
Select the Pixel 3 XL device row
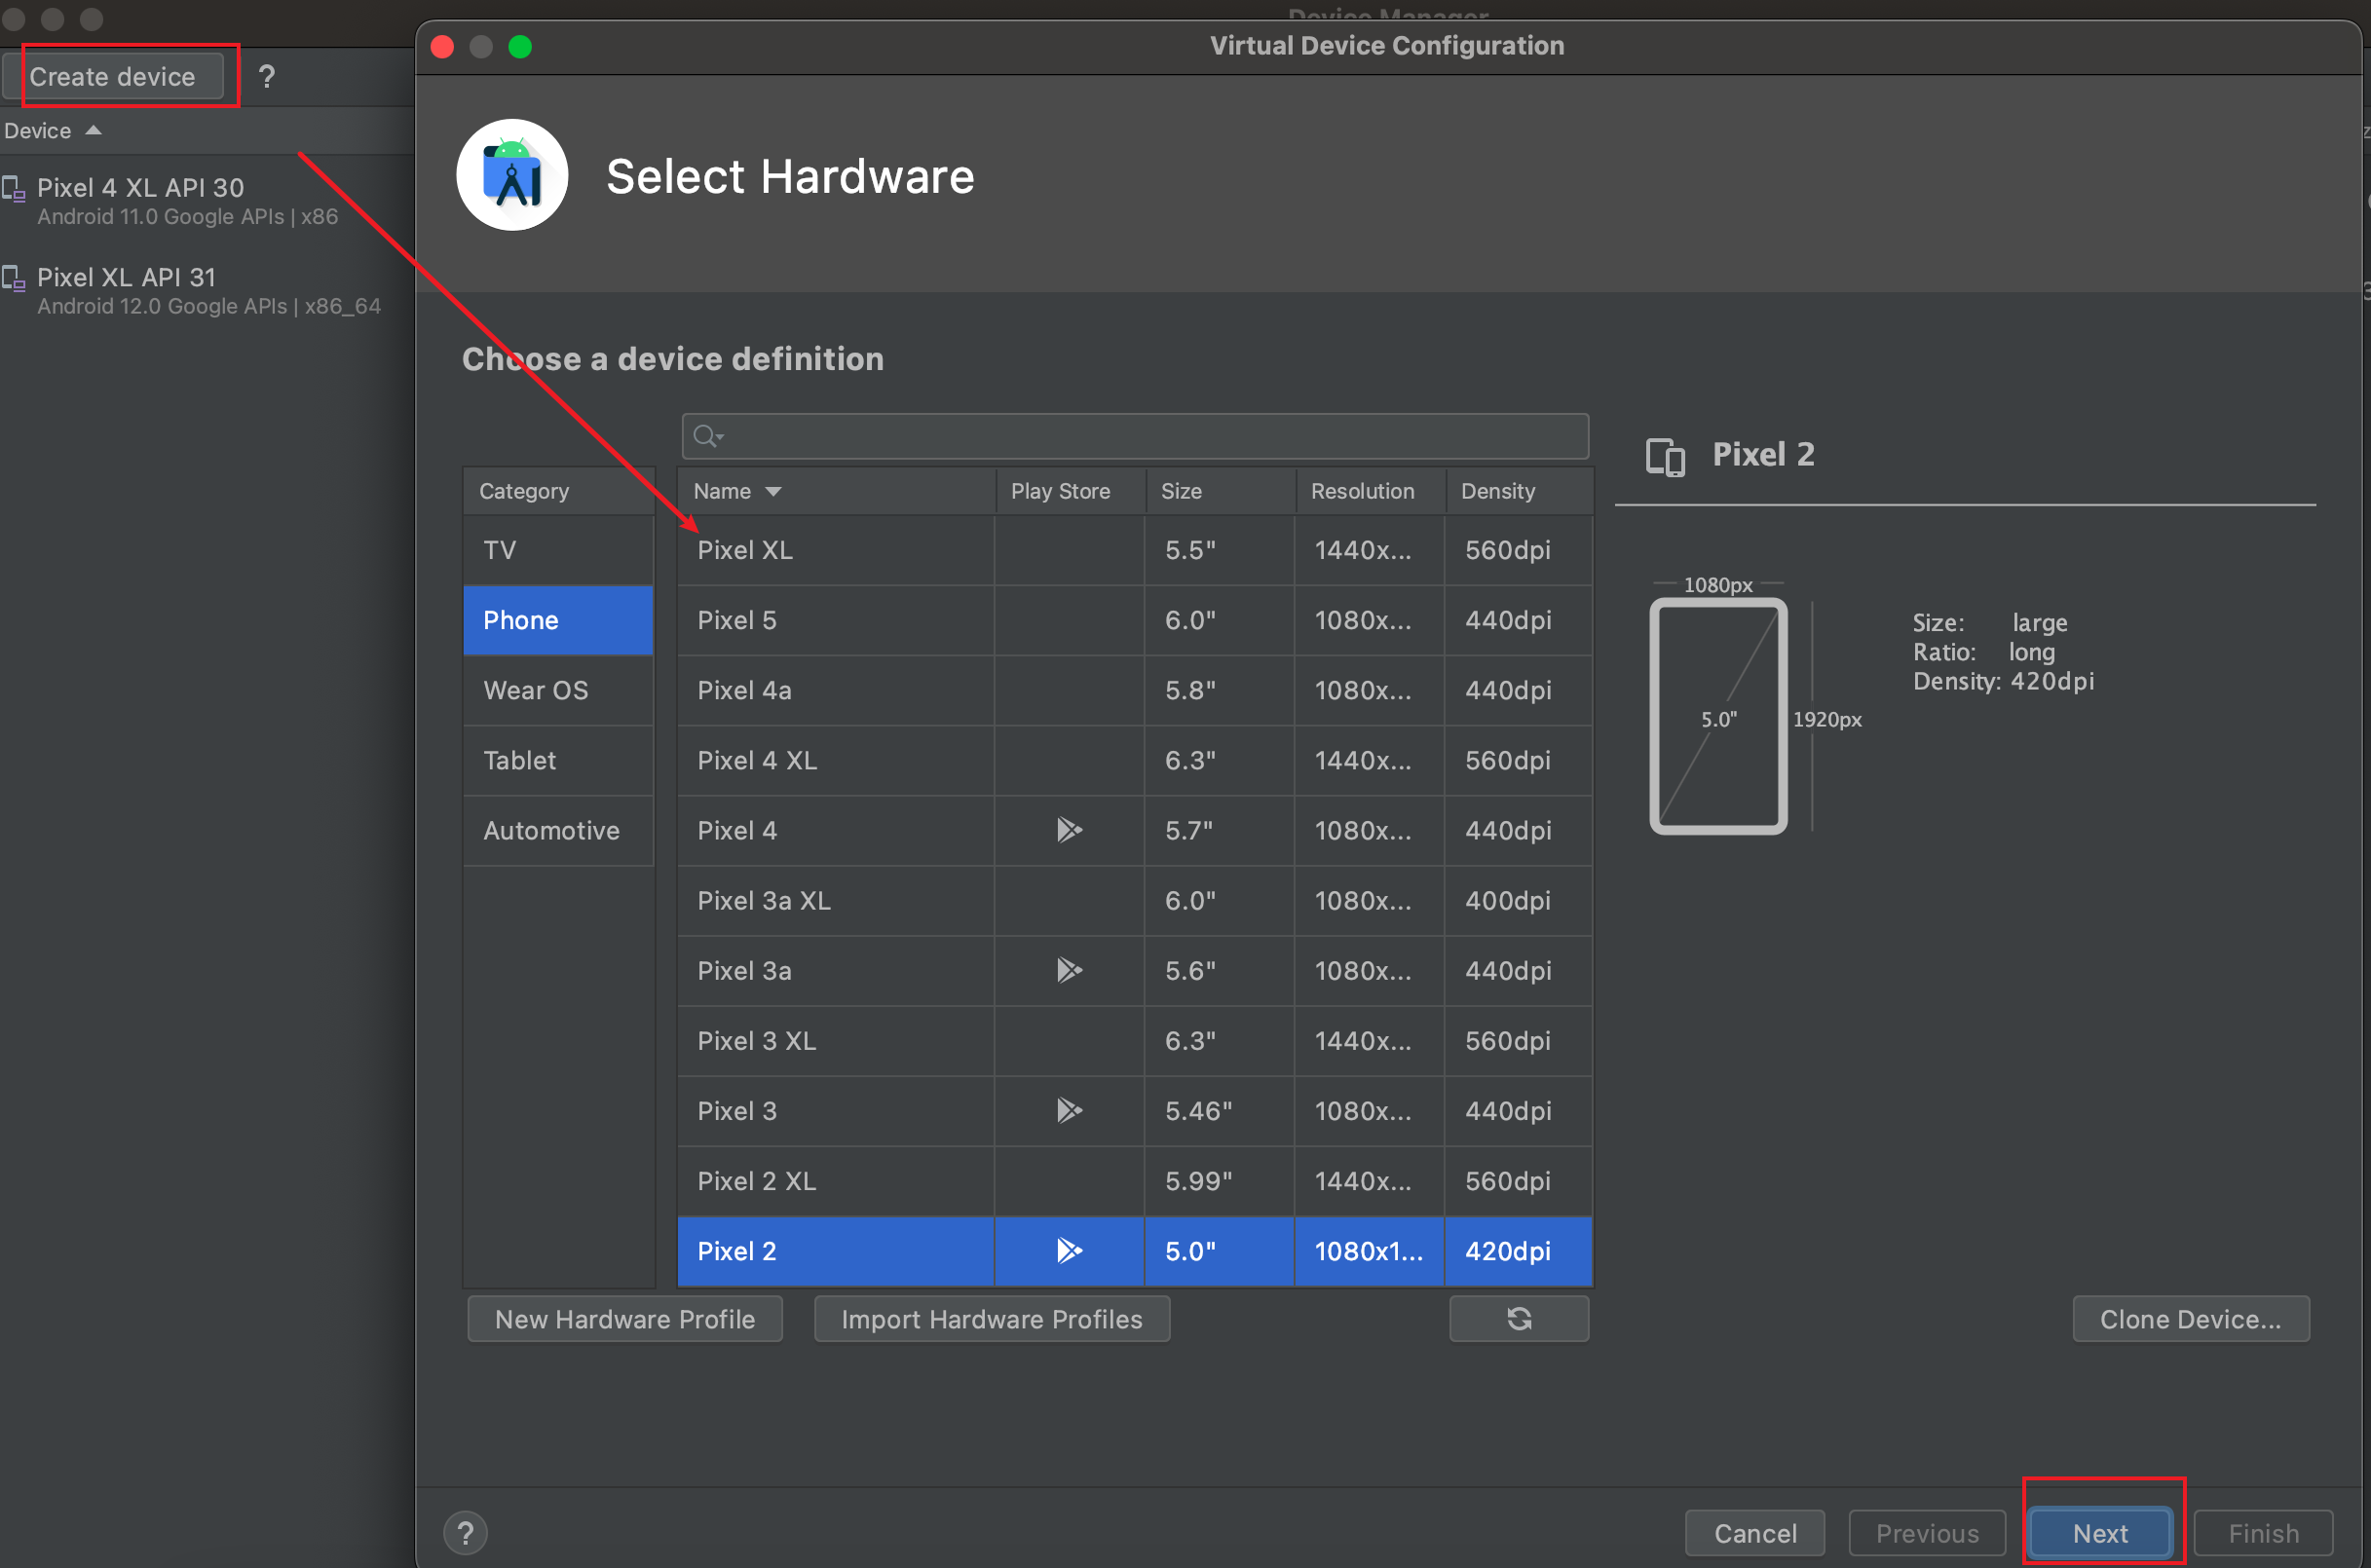1135,1040
